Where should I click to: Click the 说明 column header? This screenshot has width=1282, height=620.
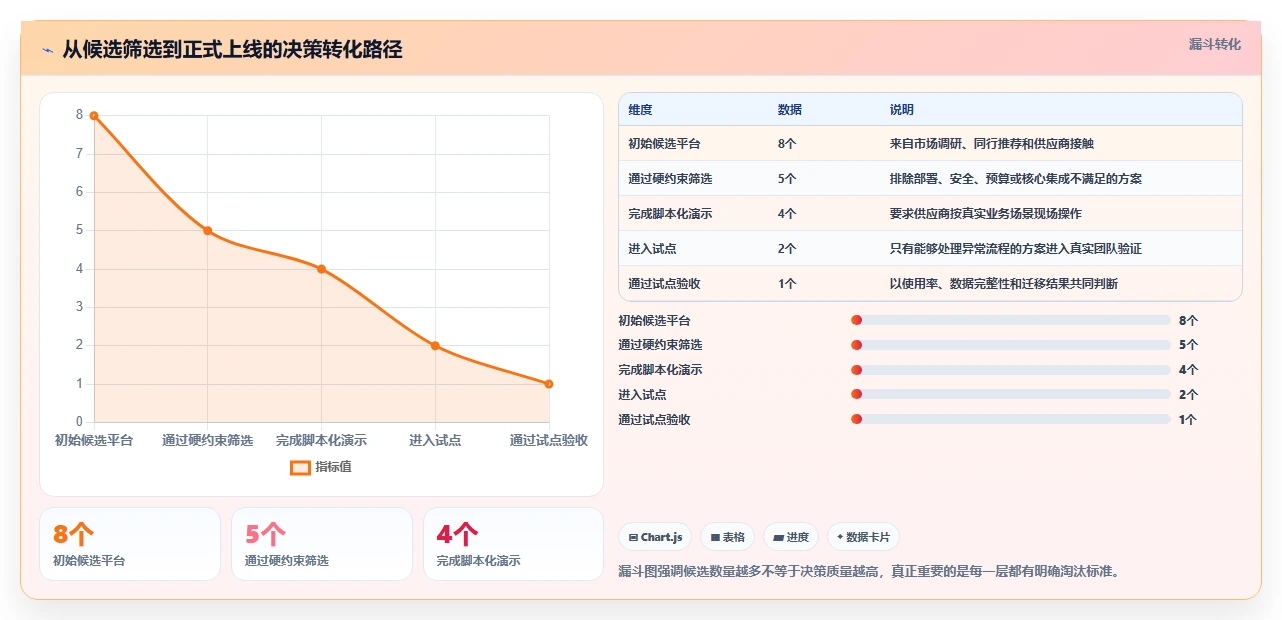coord(901,110)
